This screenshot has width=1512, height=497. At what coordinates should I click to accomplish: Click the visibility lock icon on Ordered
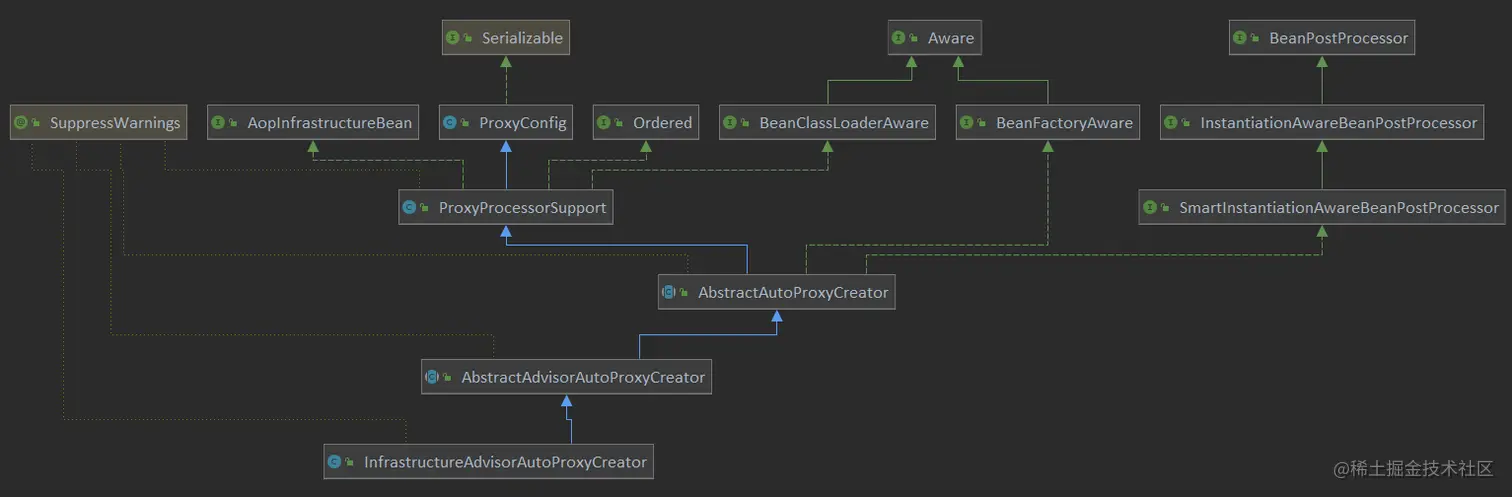coord(619,123)
